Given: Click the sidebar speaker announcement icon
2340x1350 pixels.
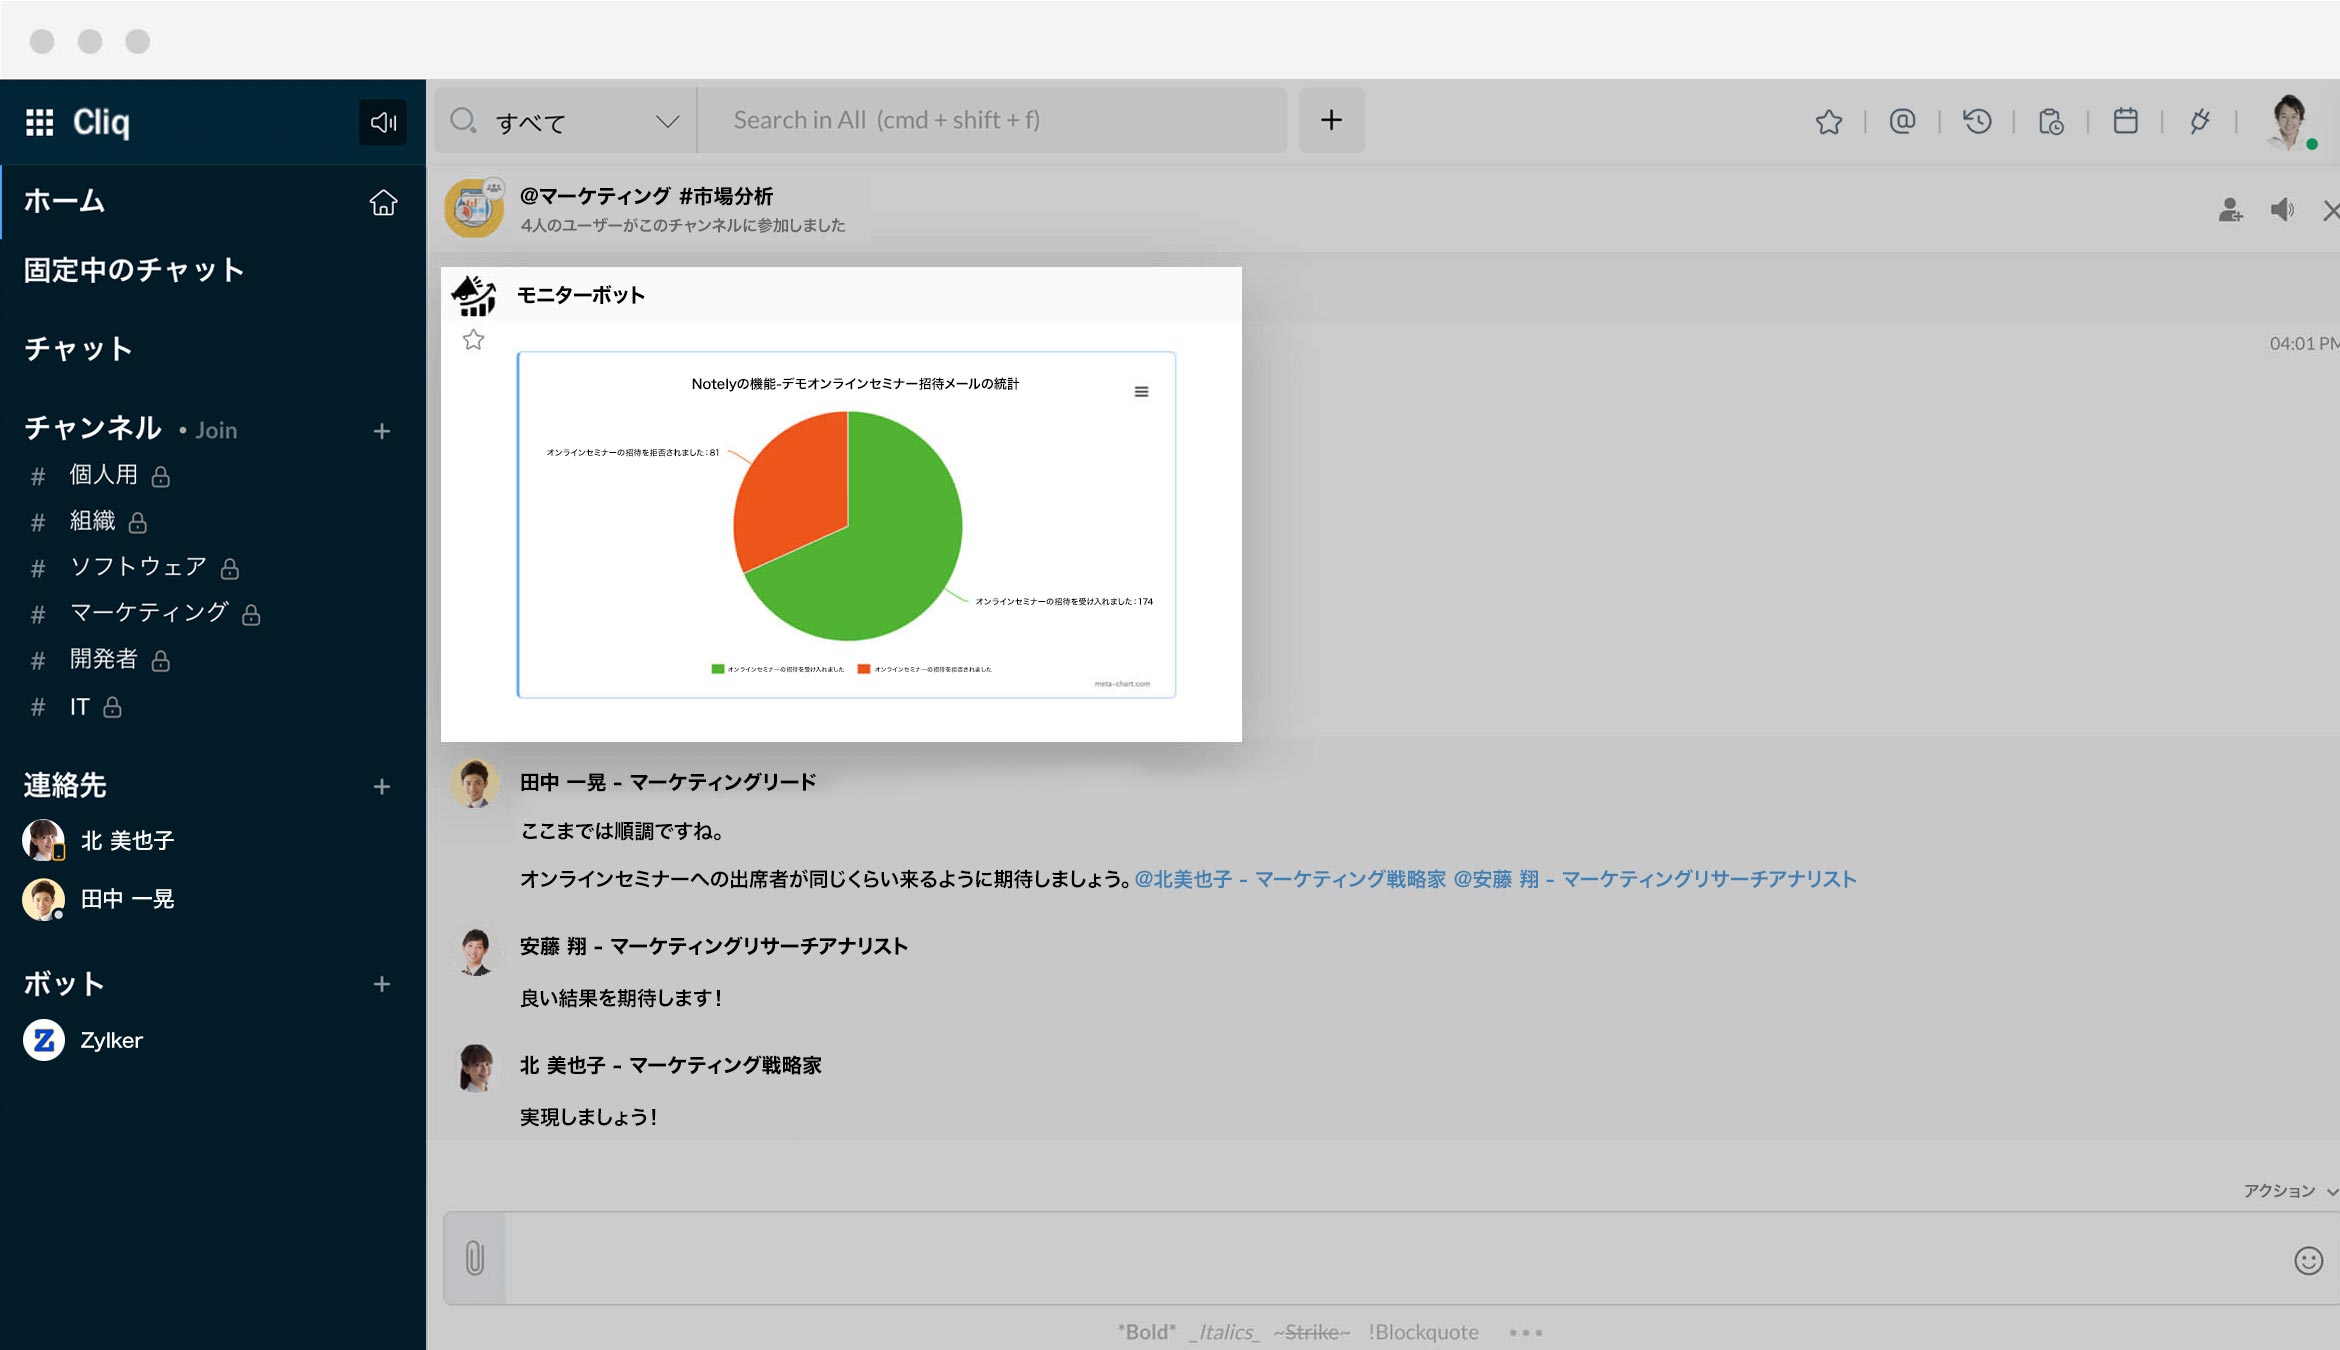Looking at the screenshot, I should coord(383,122).
